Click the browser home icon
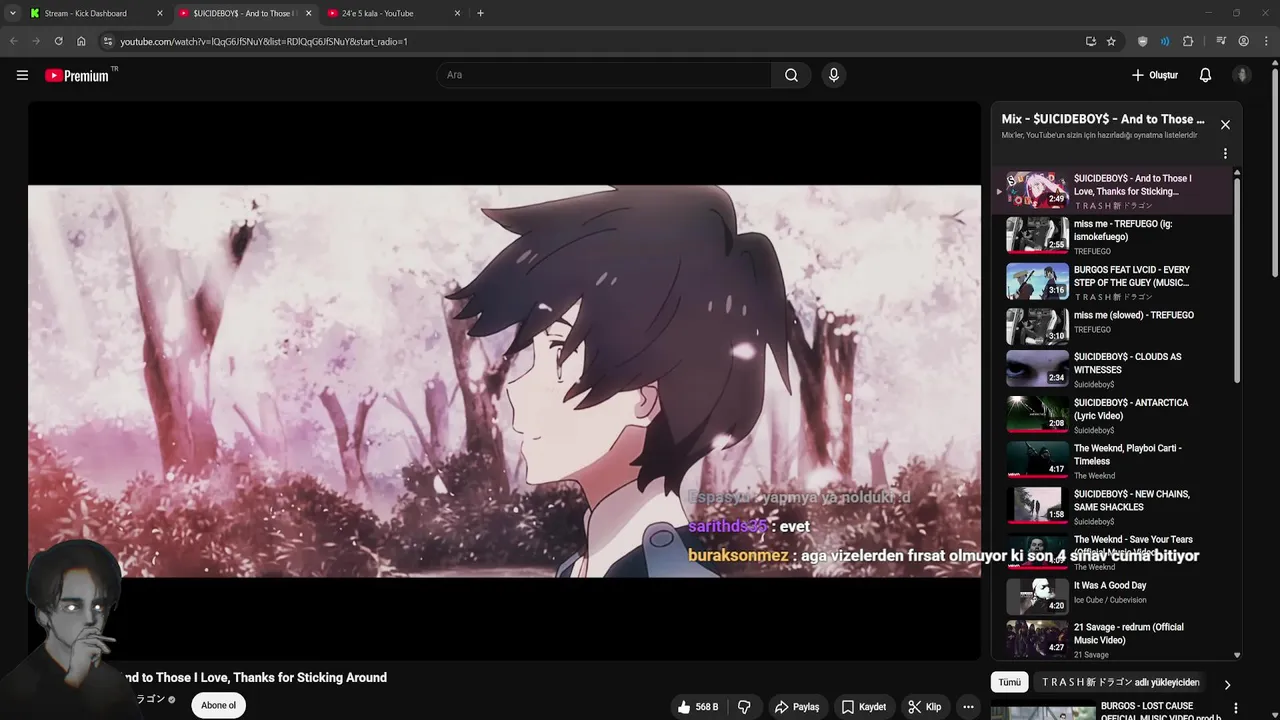This screenshot has height=720, width=1280. click(x=82, y=41)
